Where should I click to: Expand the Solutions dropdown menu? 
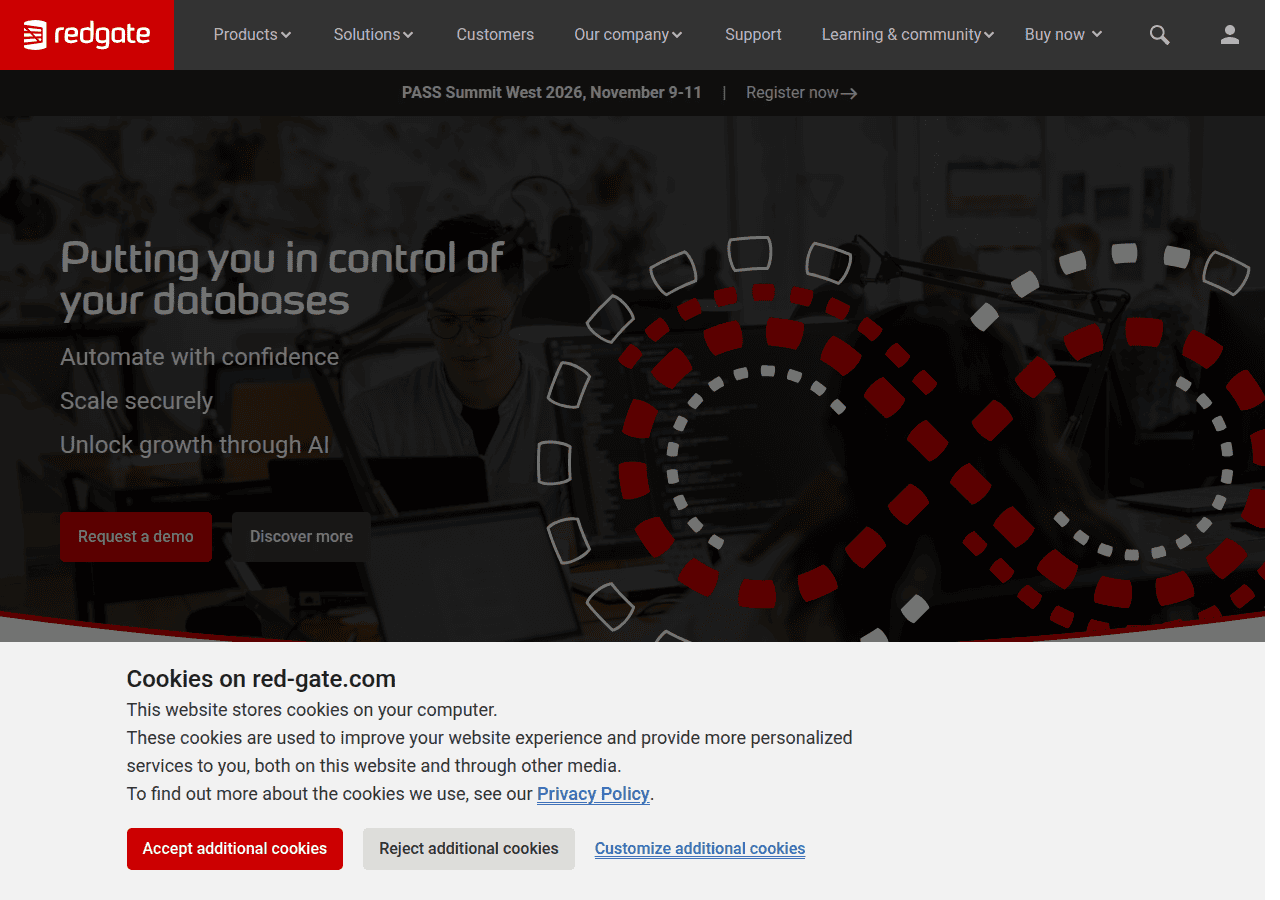373,34
